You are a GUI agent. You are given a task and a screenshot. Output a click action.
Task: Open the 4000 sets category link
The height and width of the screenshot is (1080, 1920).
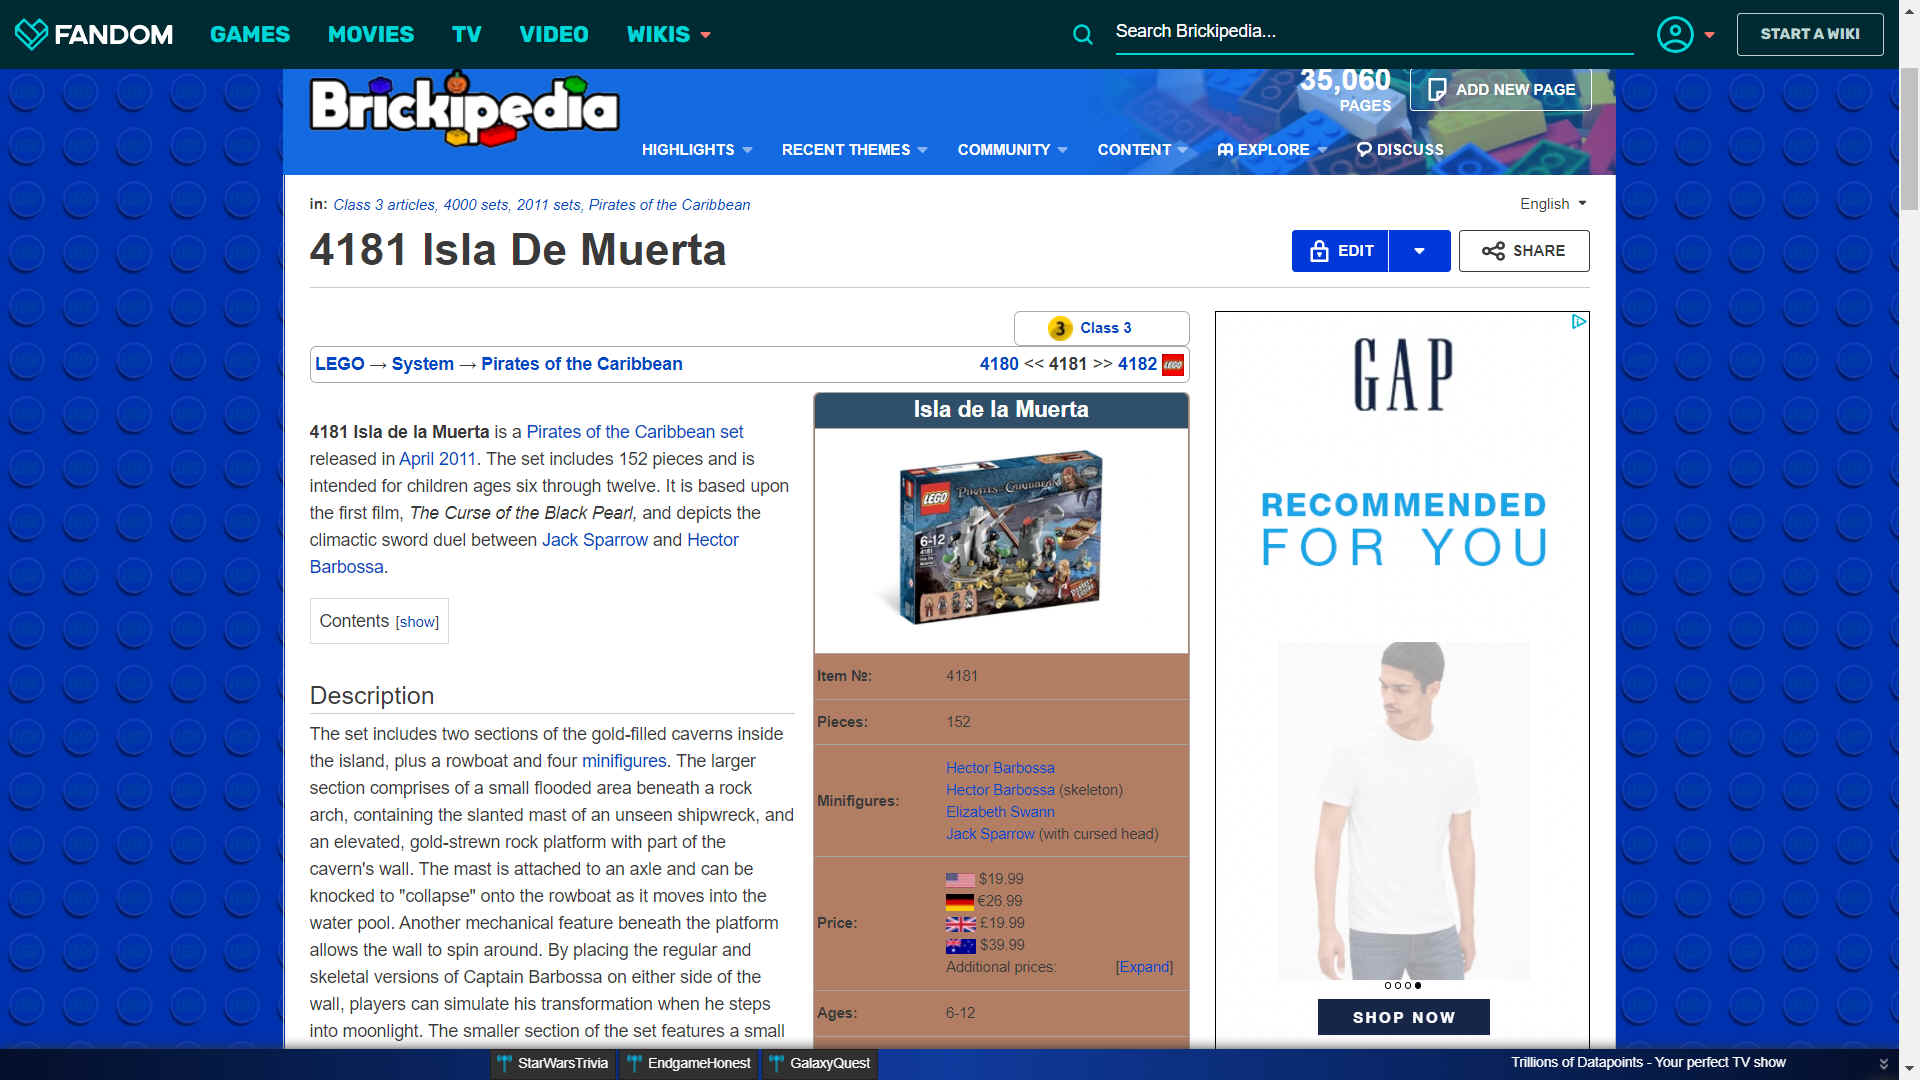tap(475, 205)
